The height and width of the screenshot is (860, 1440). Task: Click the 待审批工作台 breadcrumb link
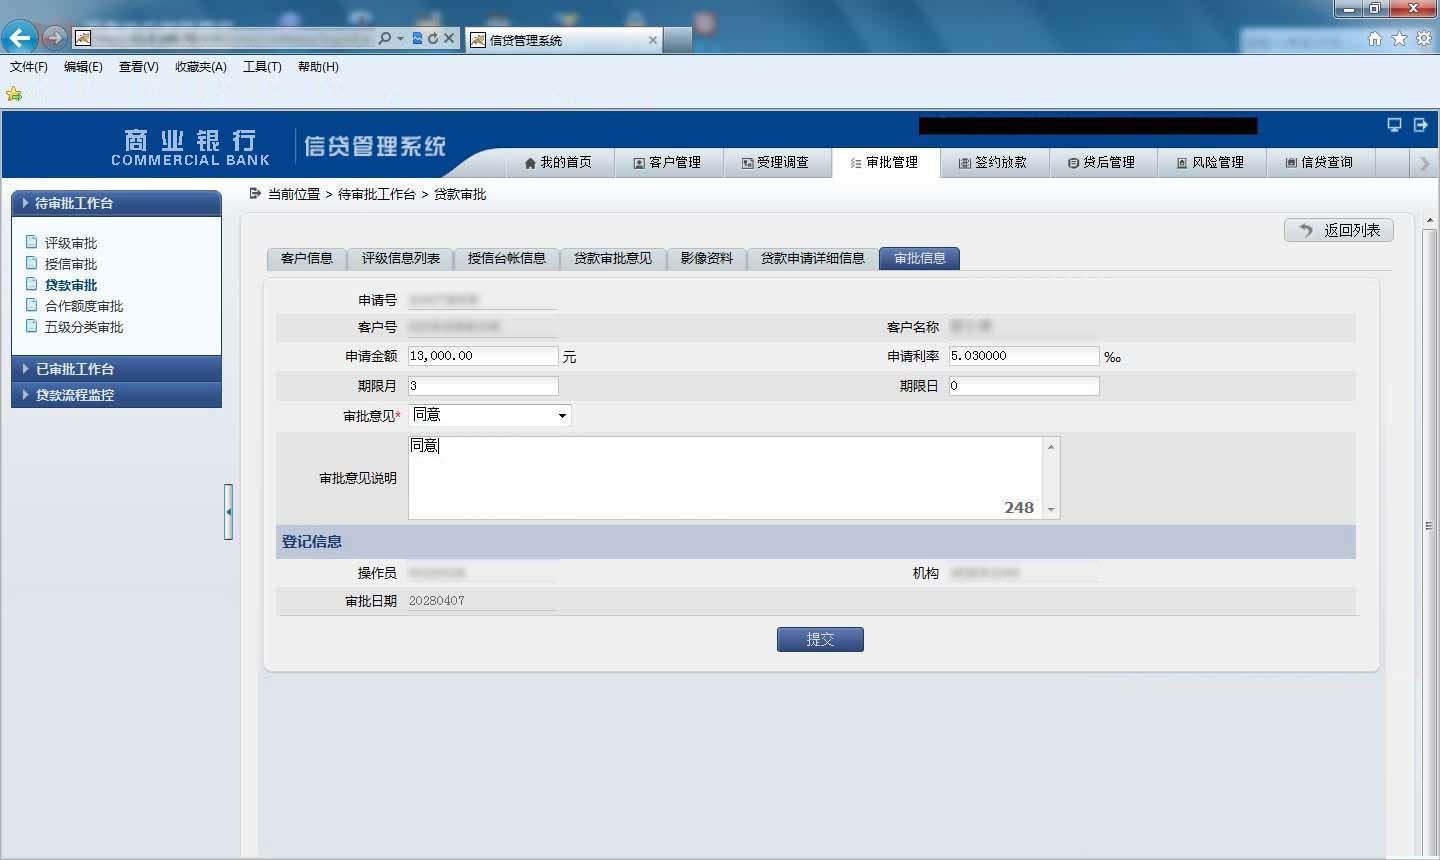click(x=377, y=194)
